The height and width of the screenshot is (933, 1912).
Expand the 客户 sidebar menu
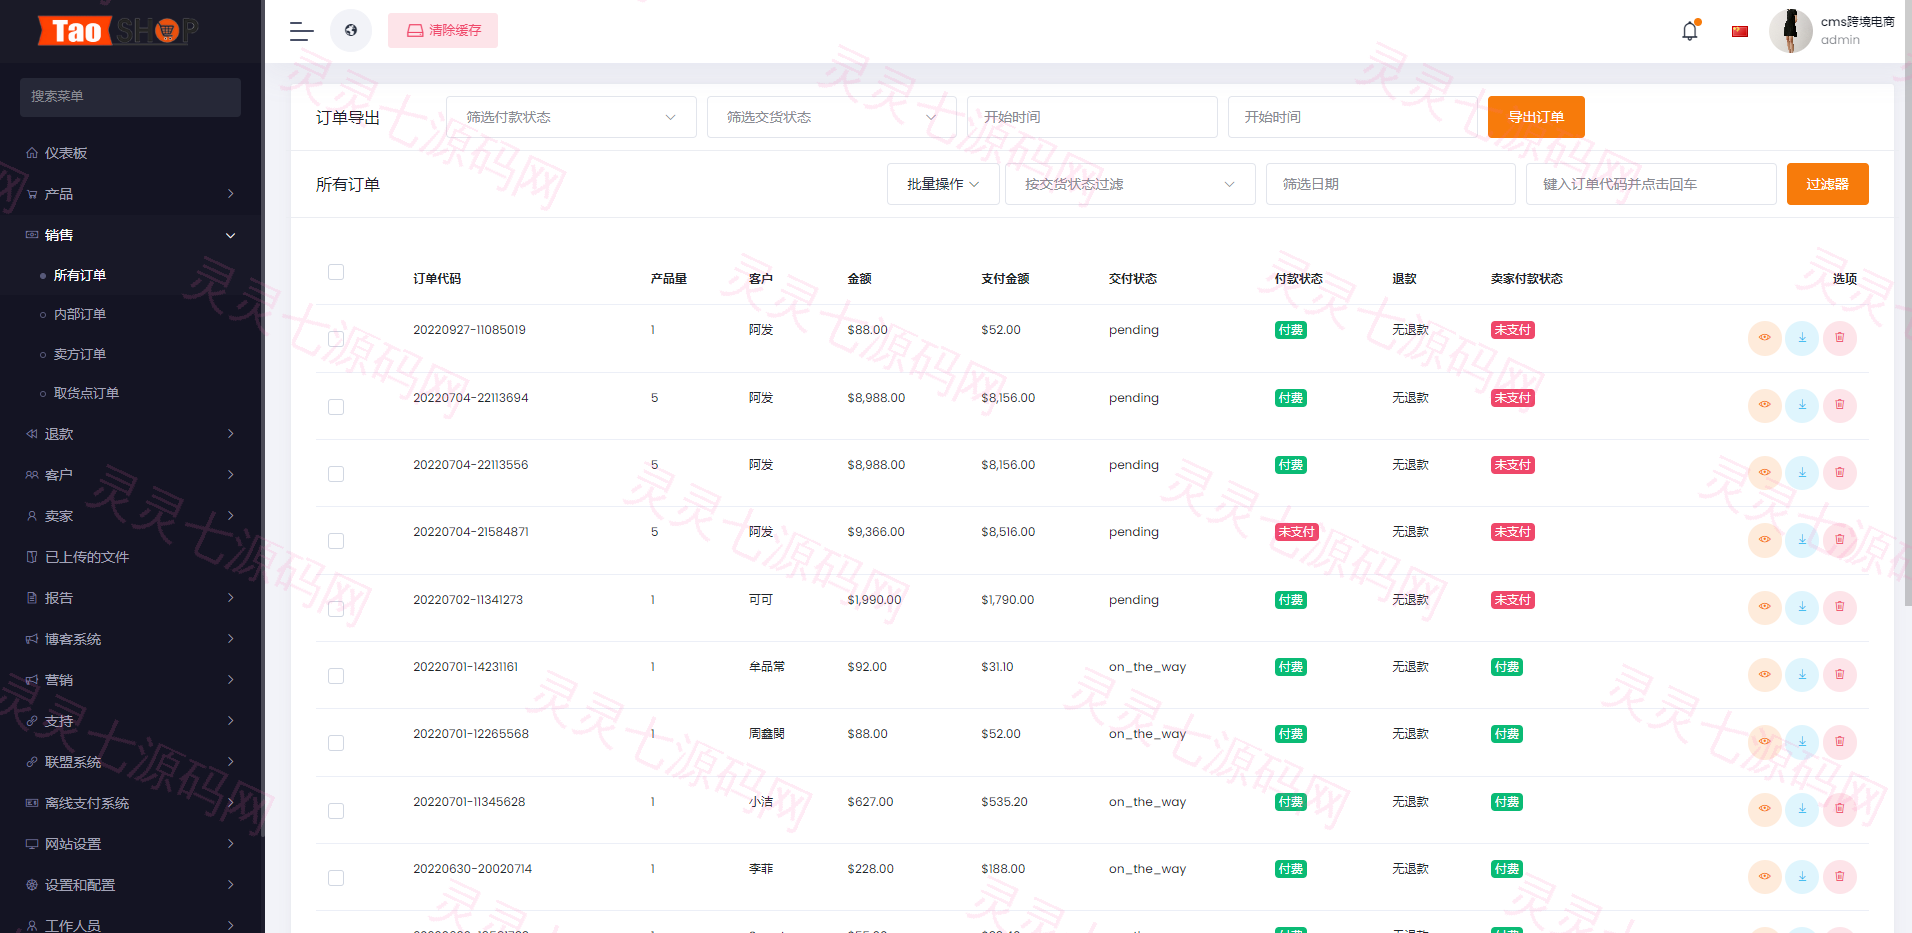(x=132, y=475)
